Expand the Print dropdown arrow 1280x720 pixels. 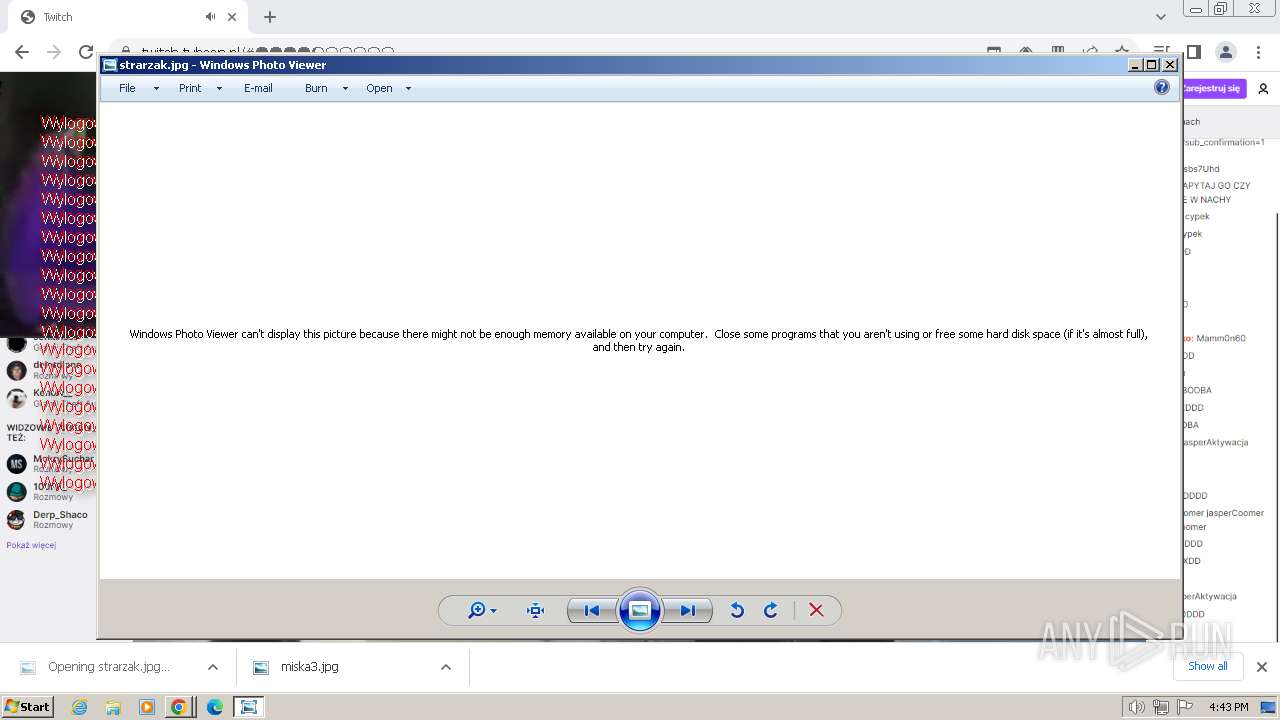click(219, 88)
